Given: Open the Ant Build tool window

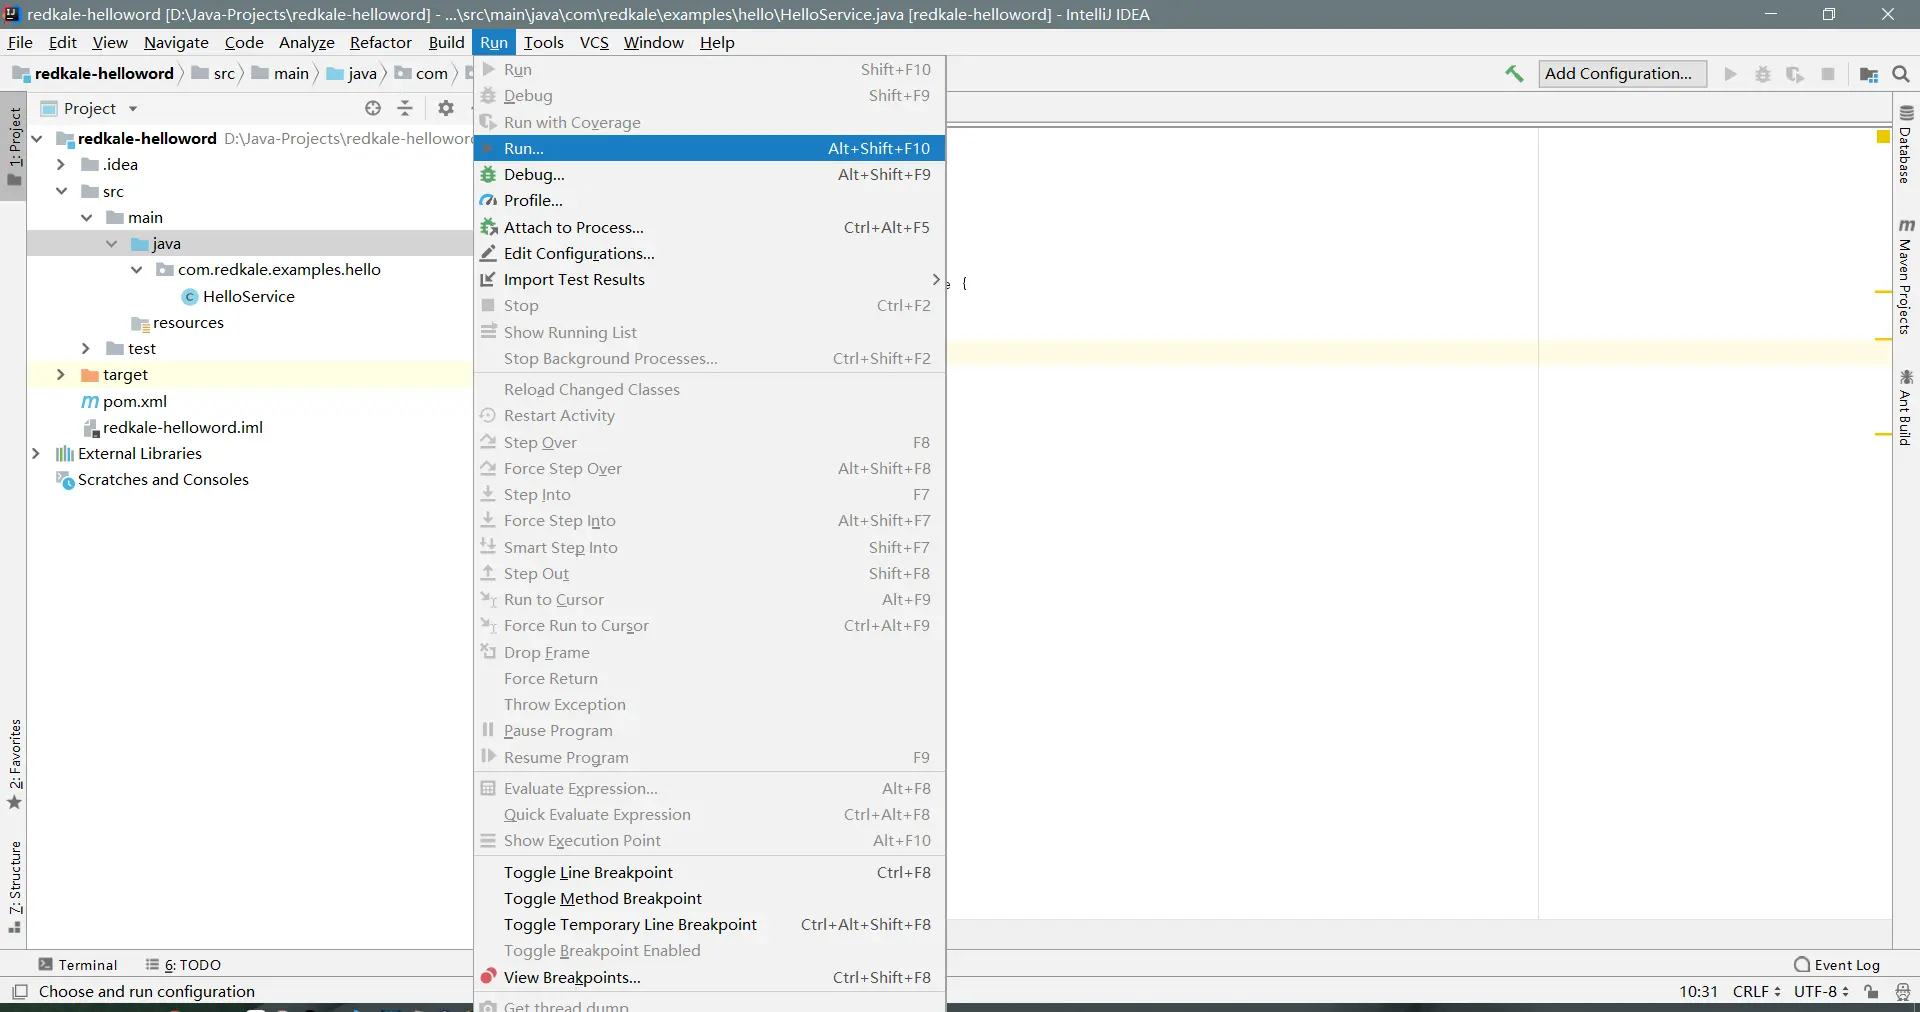Looking at the screenshot, I should pyautogui.click(x=1906, y=408).
